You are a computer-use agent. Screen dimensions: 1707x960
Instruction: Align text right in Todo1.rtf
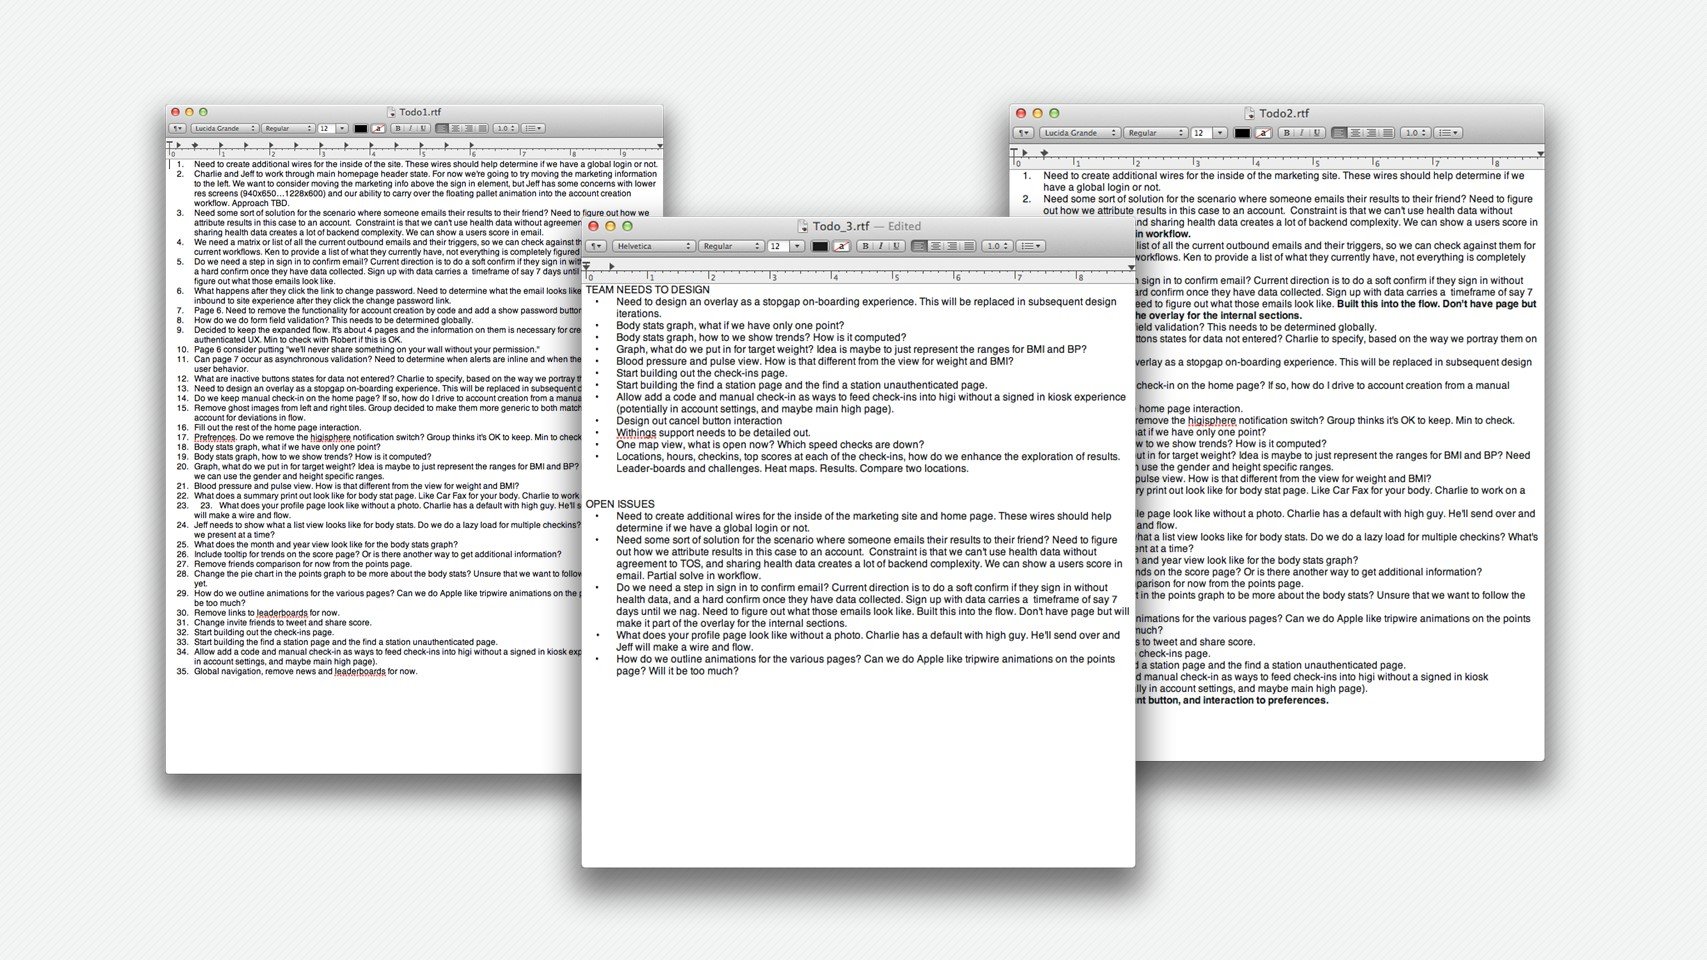point(469,128)
